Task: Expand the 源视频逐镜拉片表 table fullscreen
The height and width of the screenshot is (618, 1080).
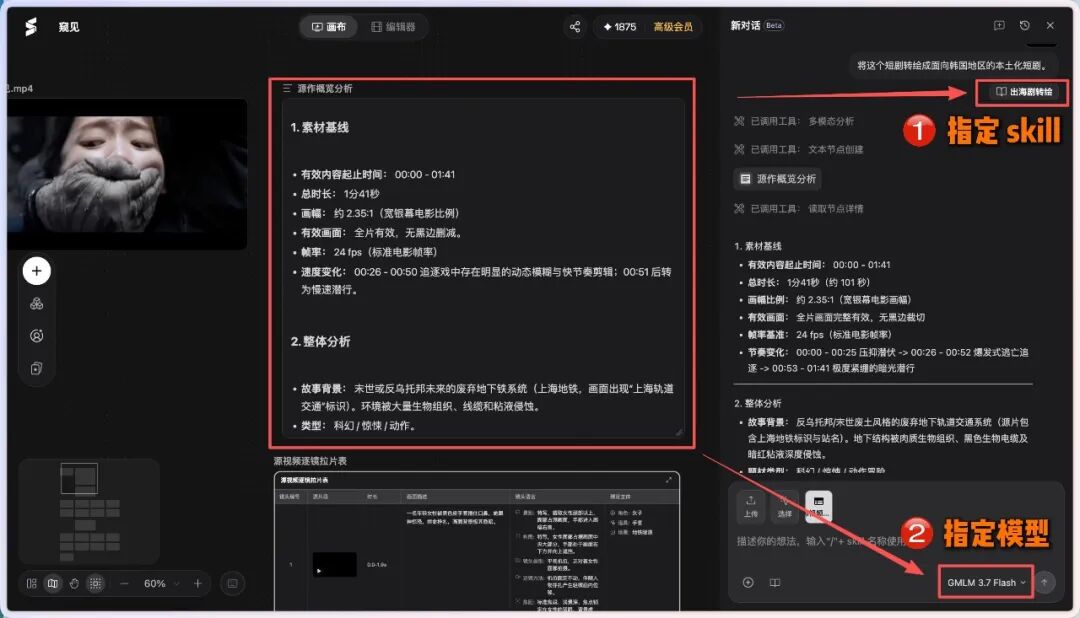Action: (x=668, y=480)
